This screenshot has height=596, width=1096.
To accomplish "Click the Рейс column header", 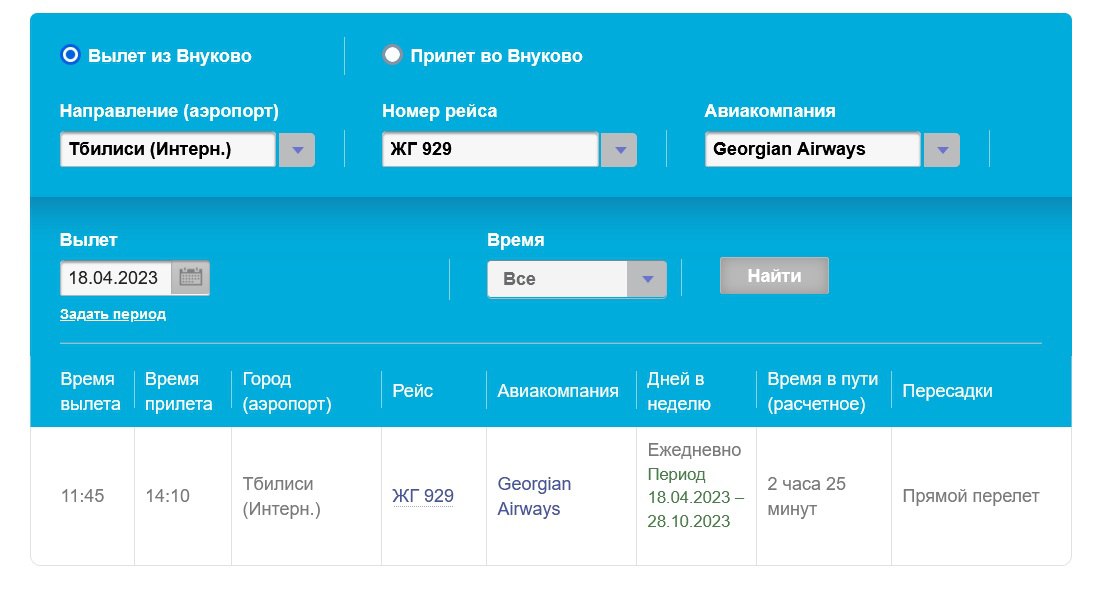I will coord(412,391).
